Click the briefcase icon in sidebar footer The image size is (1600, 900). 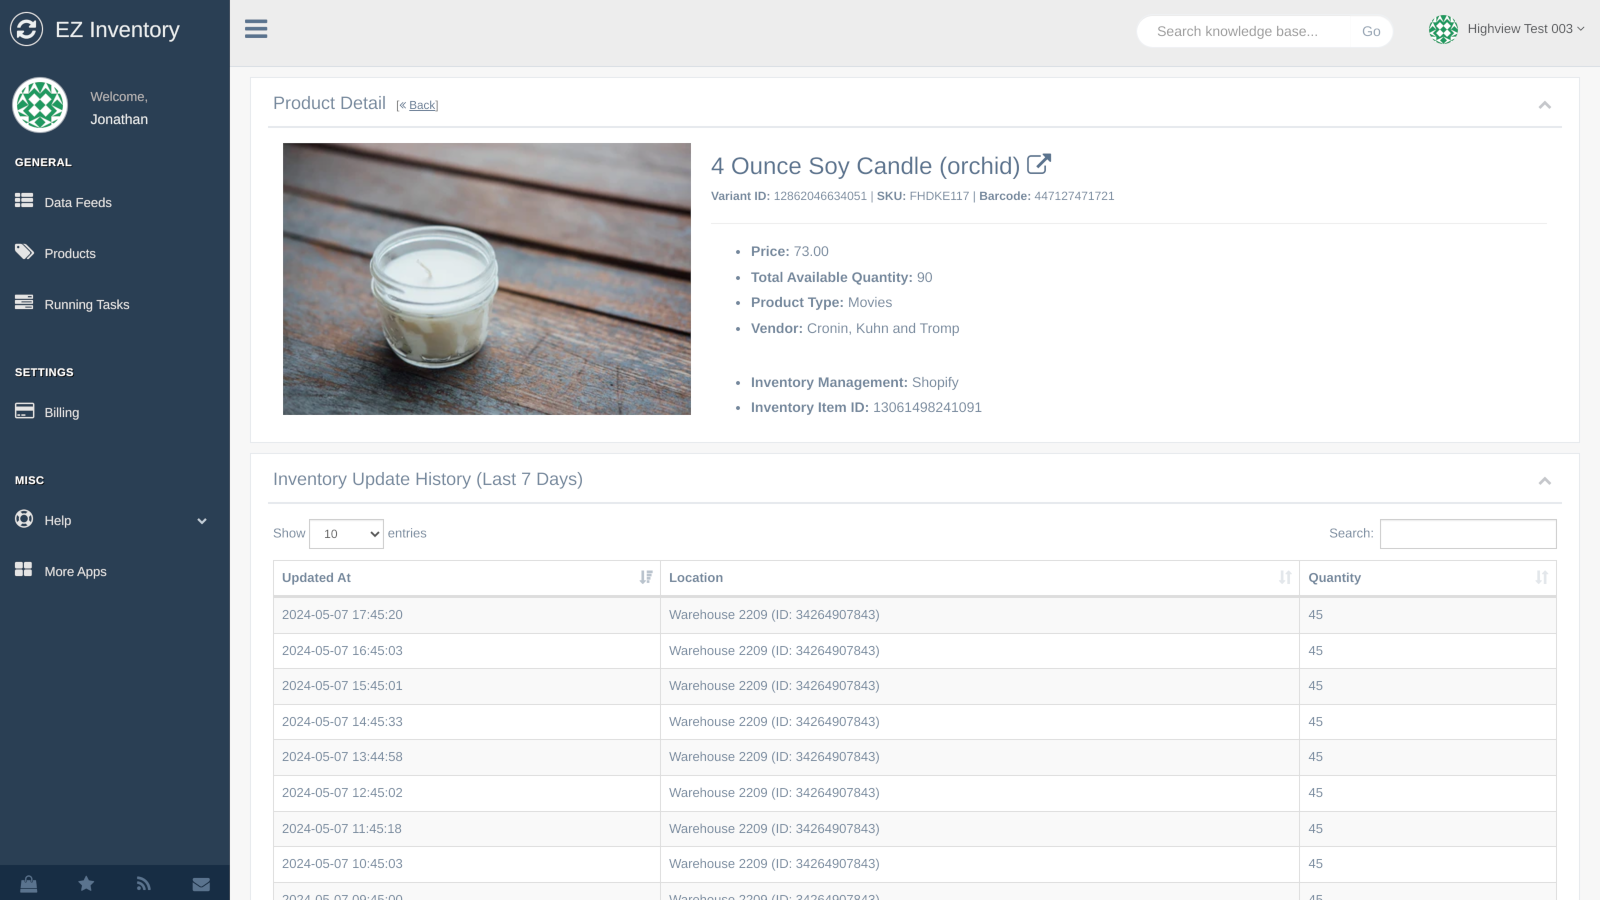pyautogui.click(x=29, y=884)
